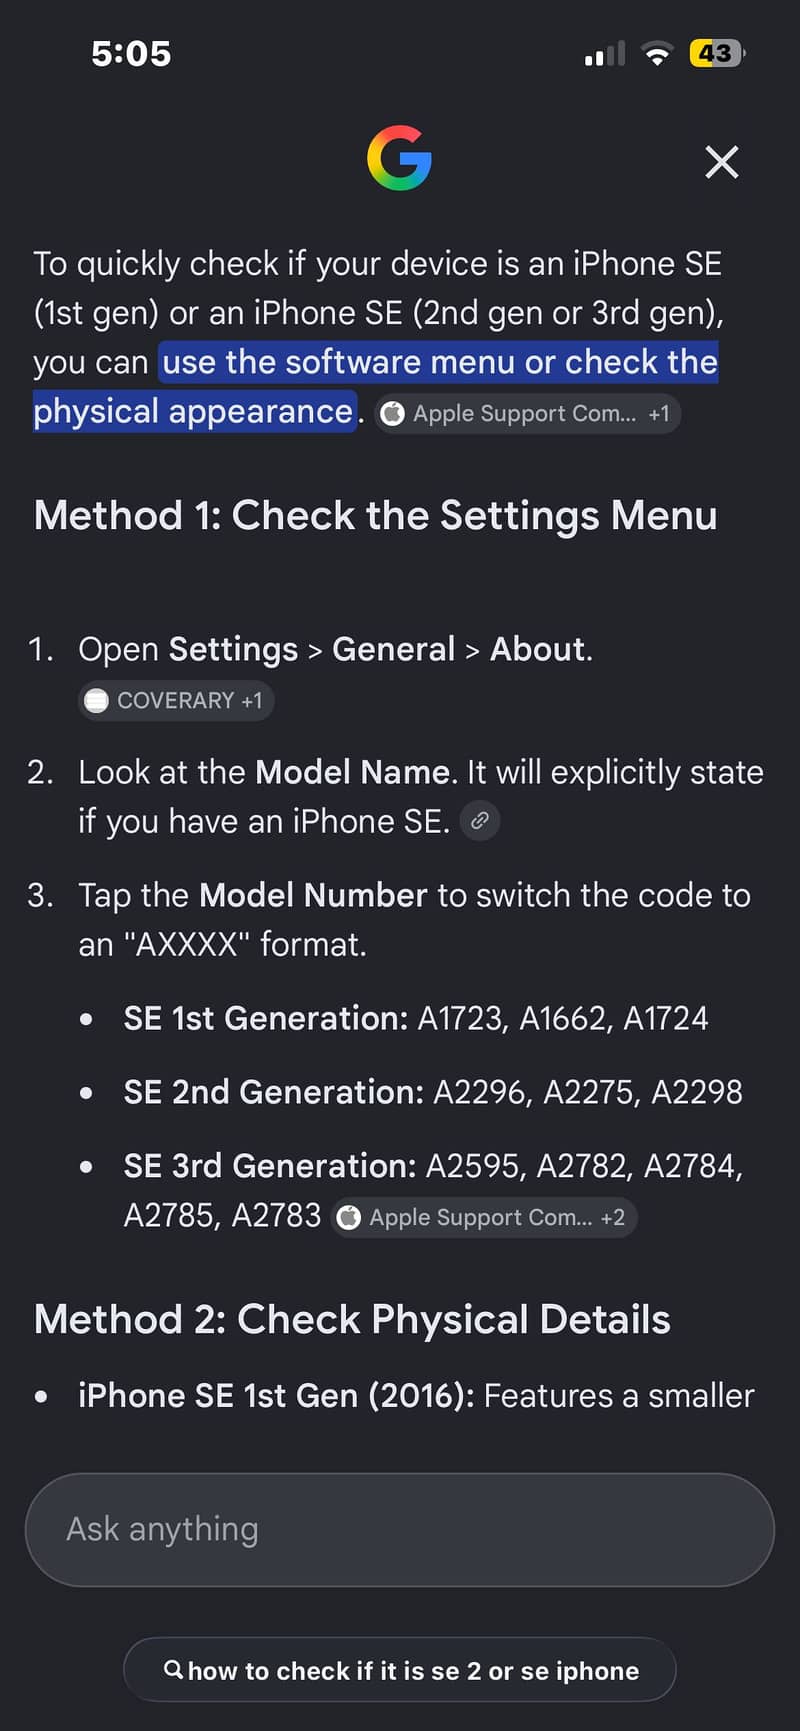Select the 'how to check if it is se 2' suggestion
This screenshot has width=800, height=1731.
click(400, 1670)
